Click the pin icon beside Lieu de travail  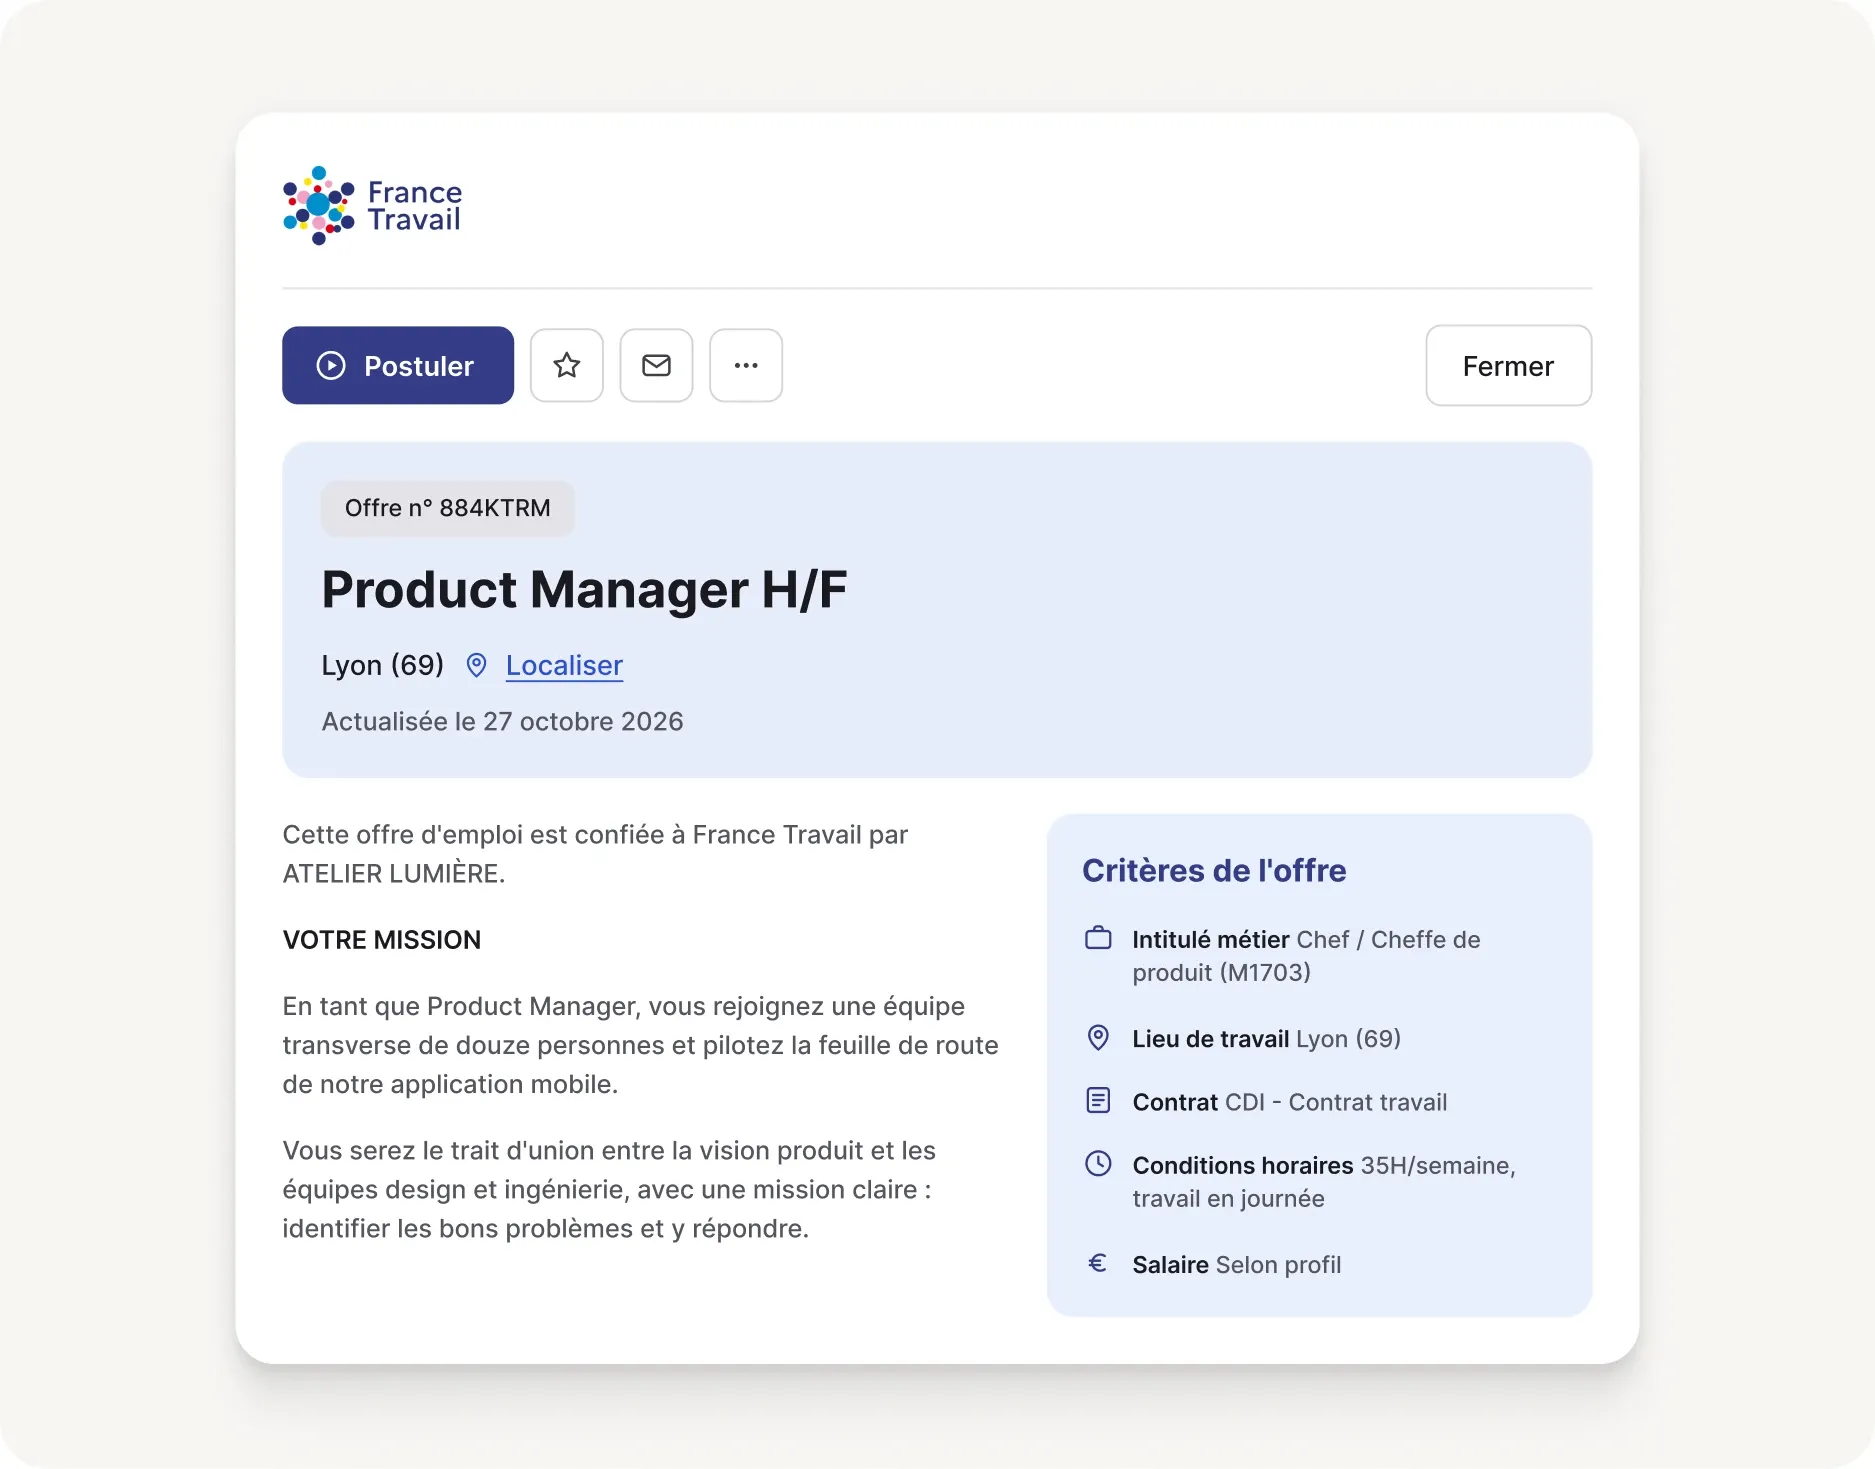1098,1038
